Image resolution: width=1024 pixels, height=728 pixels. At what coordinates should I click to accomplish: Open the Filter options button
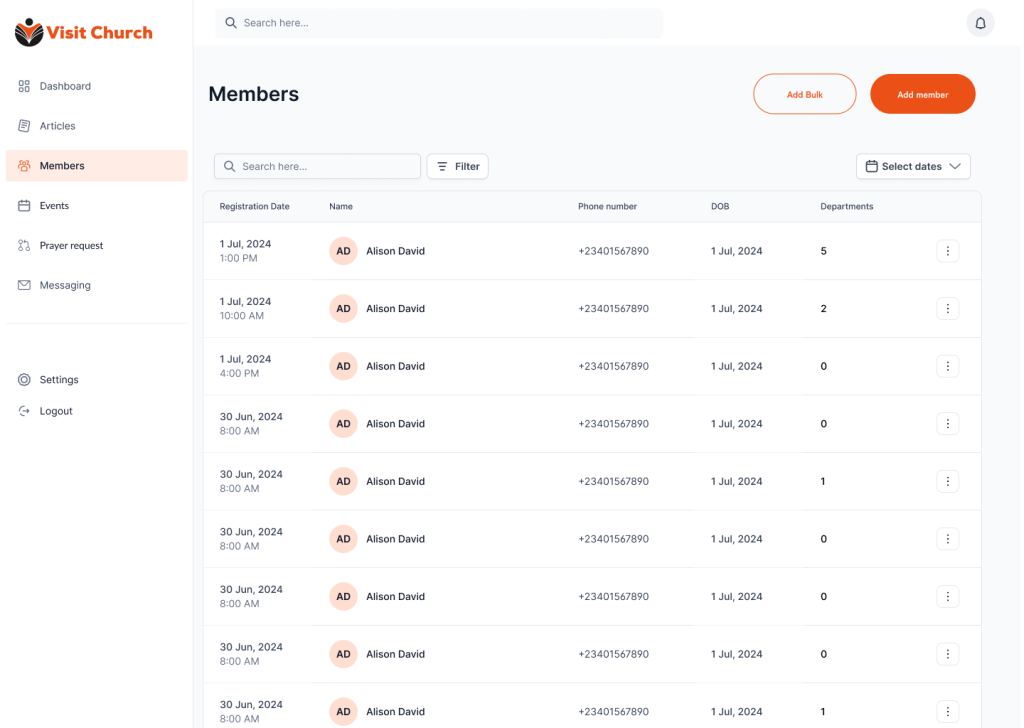pyautogui.click(x=457, y=166)
